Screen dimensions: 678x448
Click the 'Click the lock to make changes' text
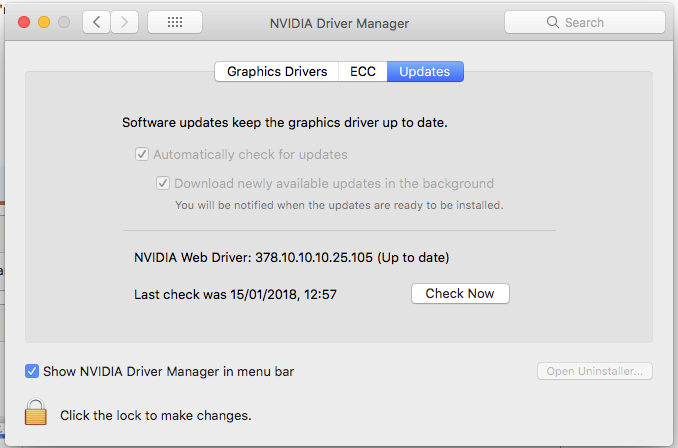point(156,416)
